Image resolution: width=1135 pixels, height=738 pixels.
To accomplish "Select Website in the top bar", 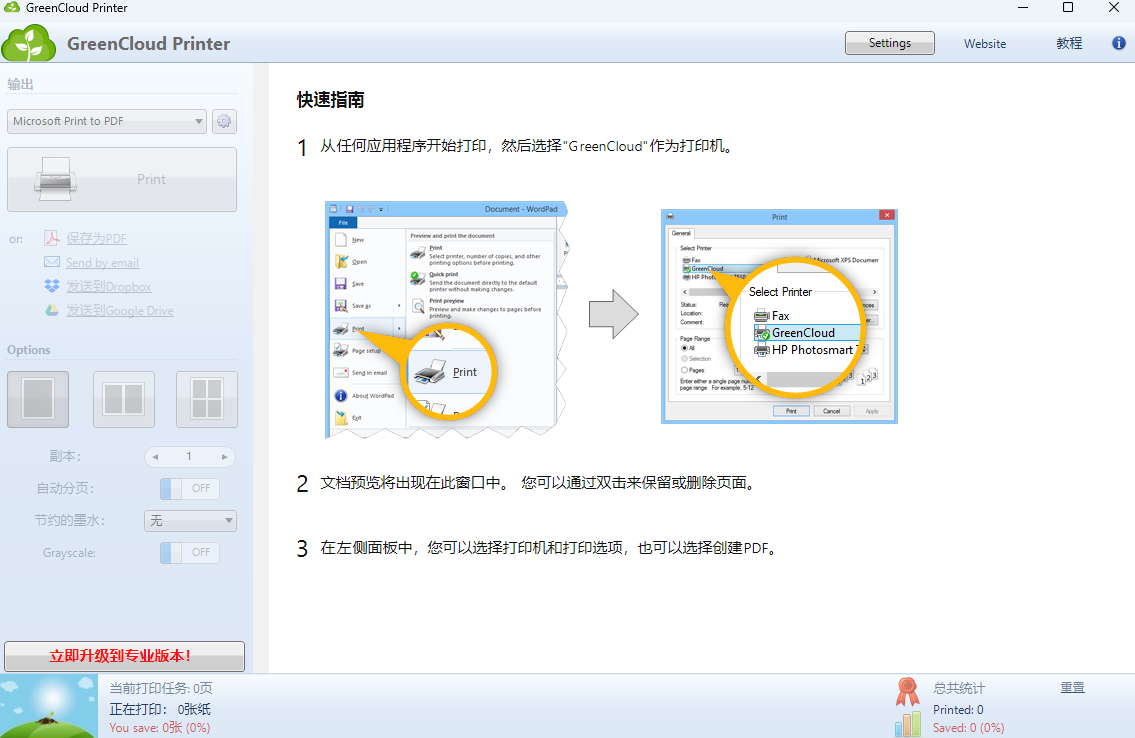I will tap(985, 43).
